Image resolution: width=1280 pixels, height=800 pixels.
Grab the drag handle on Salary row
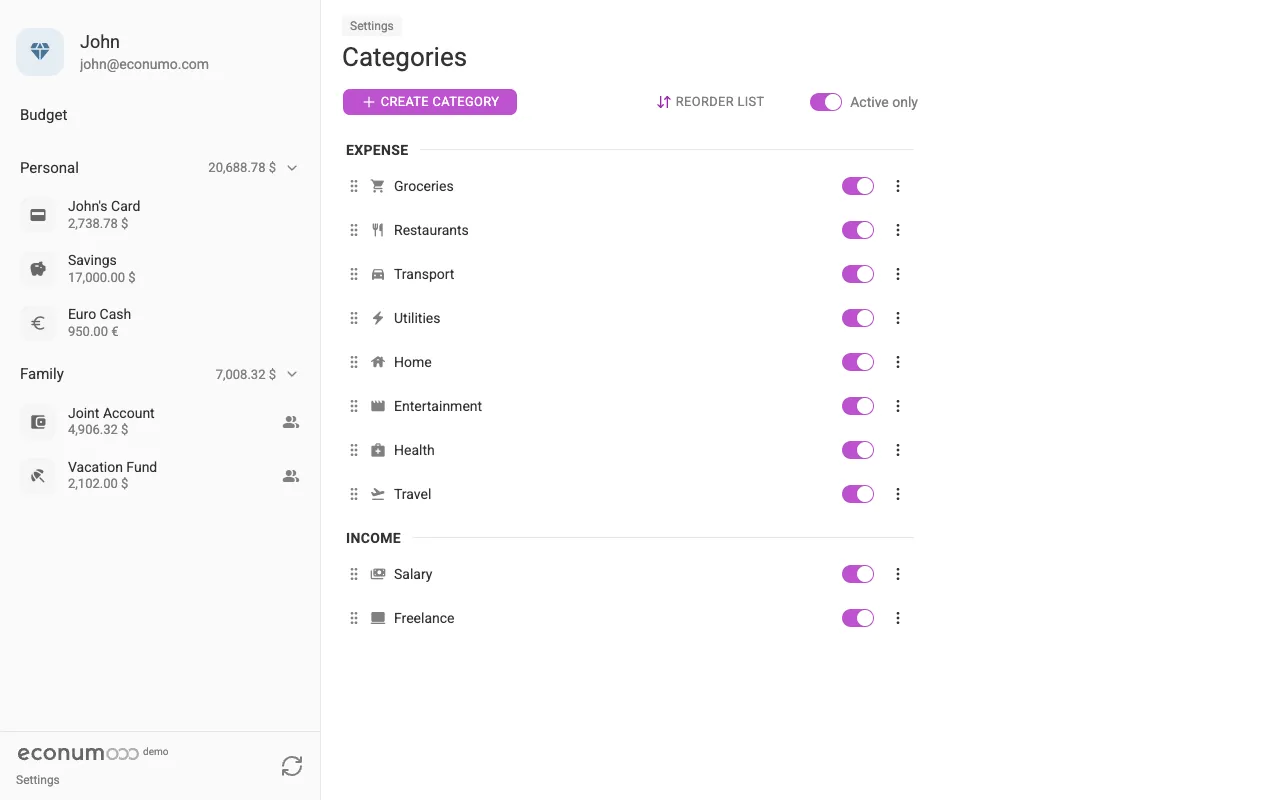(x=354, y=574)
